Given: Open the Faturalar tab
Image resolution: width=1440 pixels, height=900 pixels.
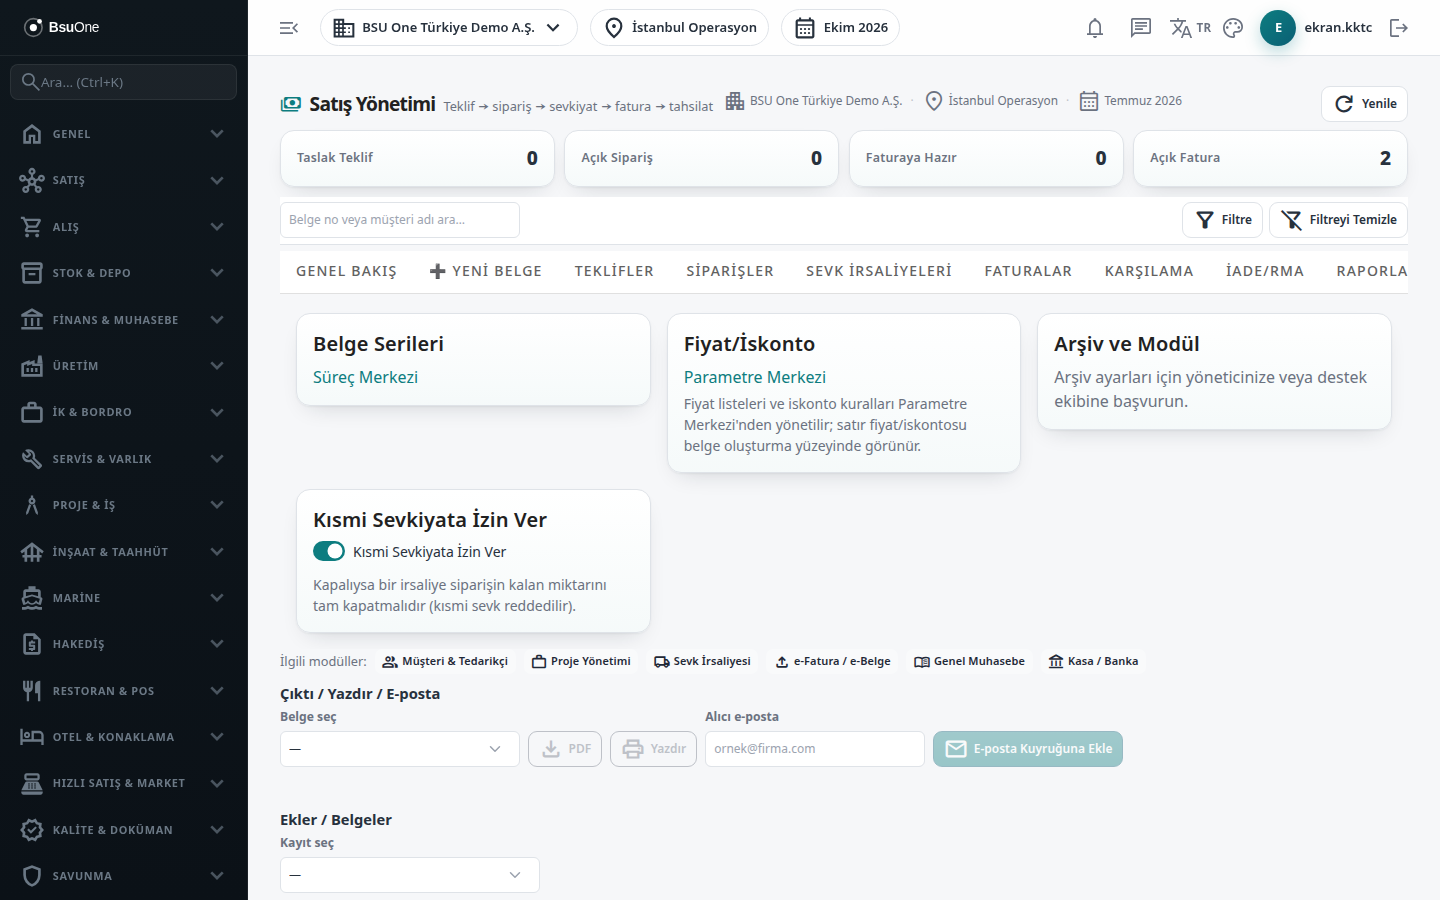Looking at the screenshot, I should 1028,271.
